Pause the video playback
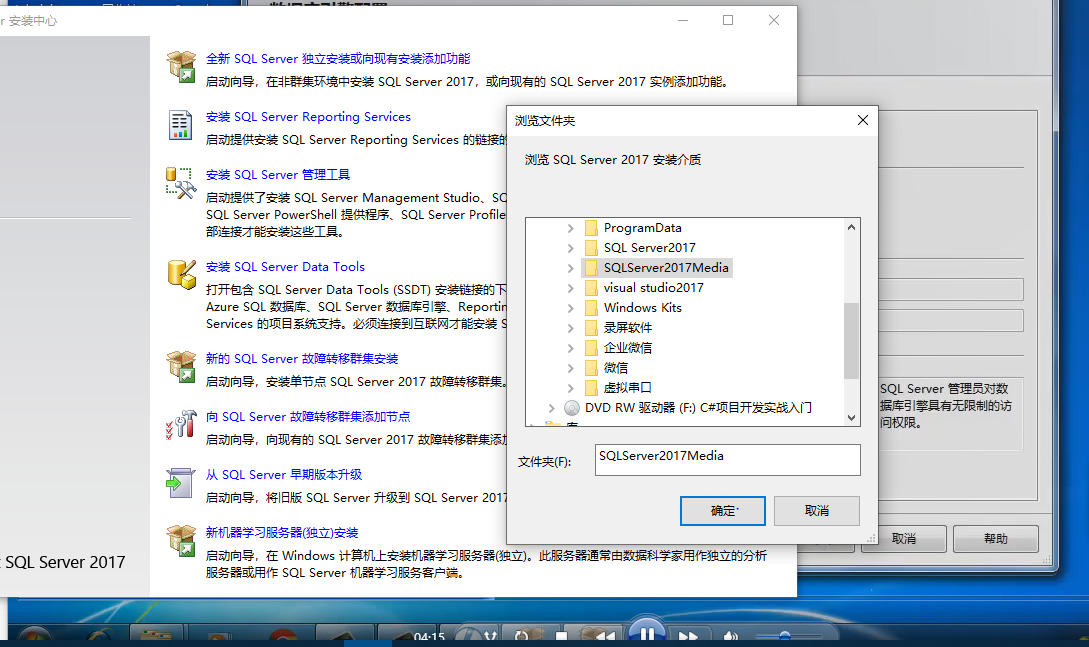 click(x=647, y=632)
